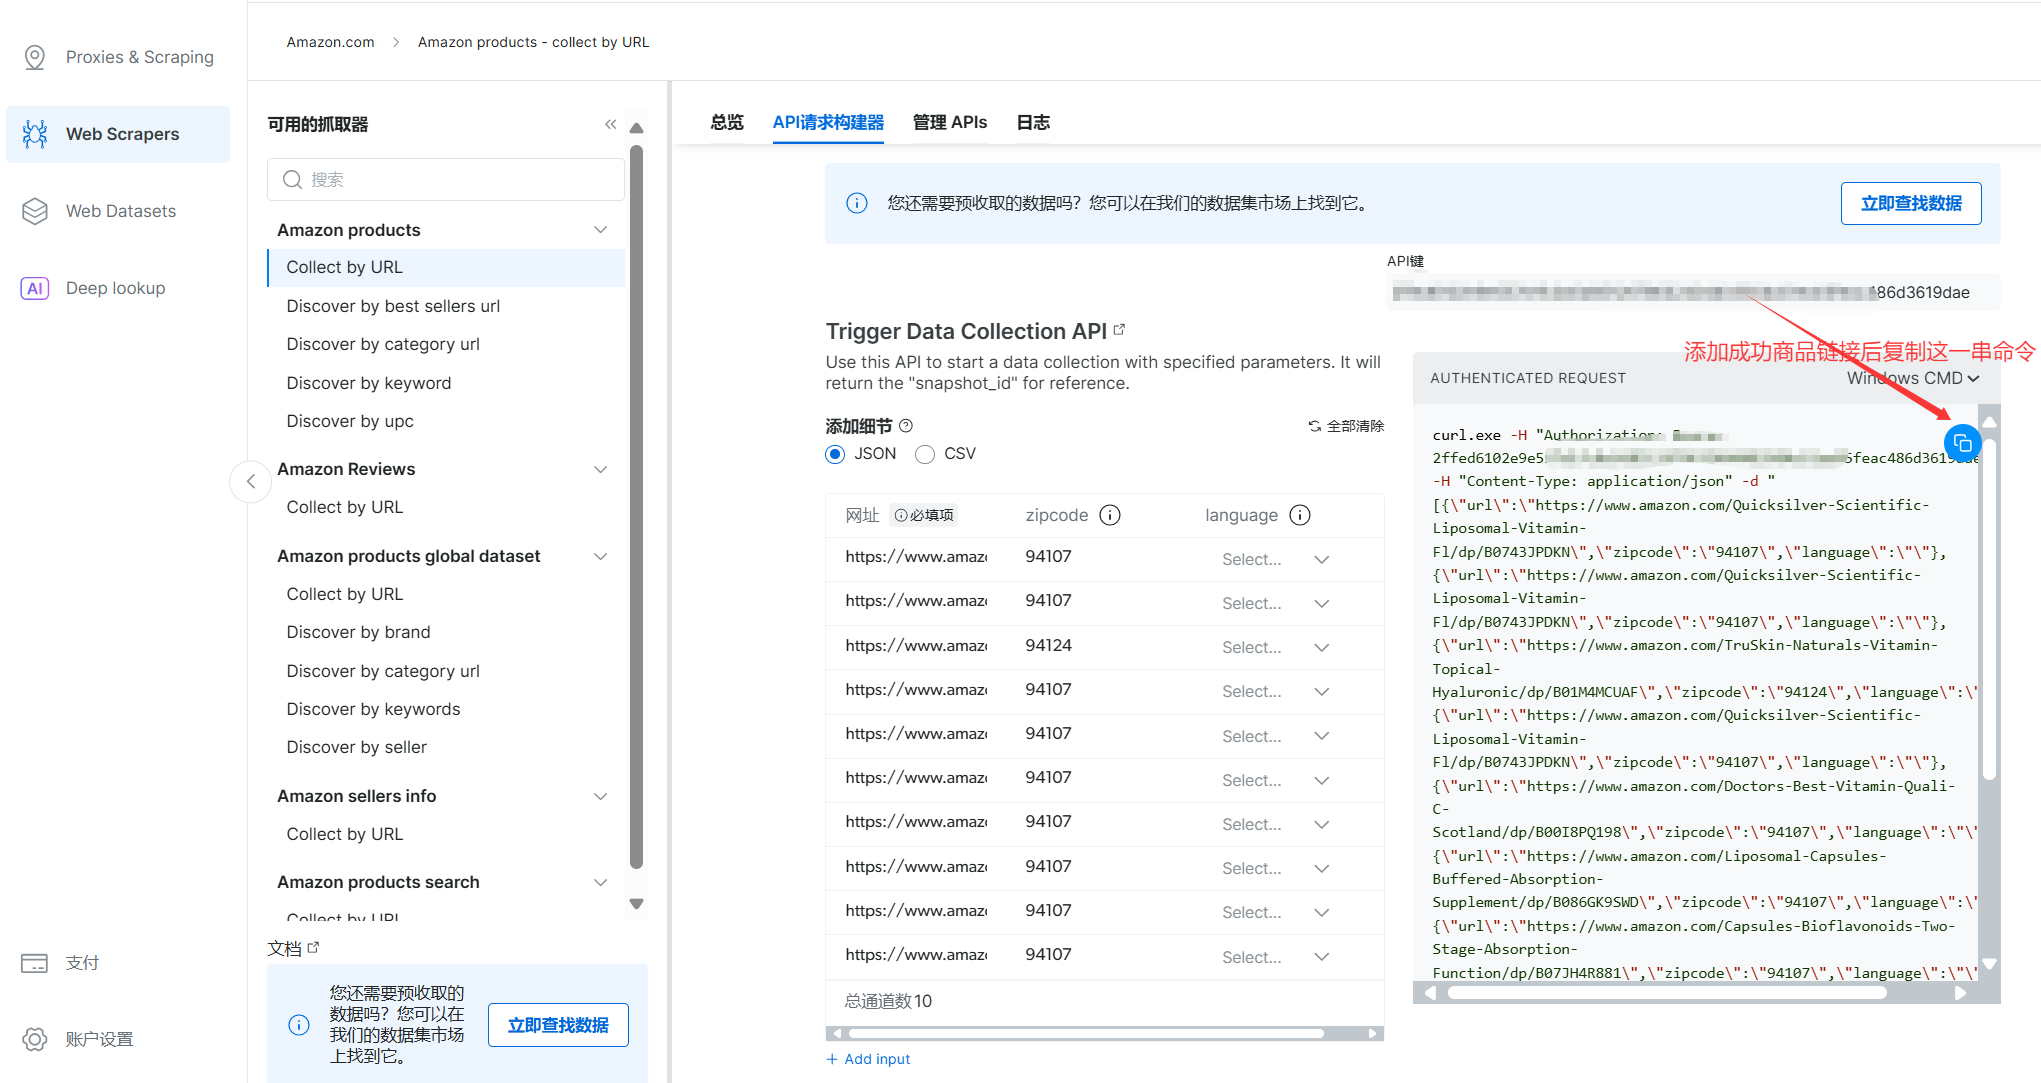Click 全部清除 to clear all inputs
The width and height of the screenshot is (2041, 1083).
(1346, 426)
